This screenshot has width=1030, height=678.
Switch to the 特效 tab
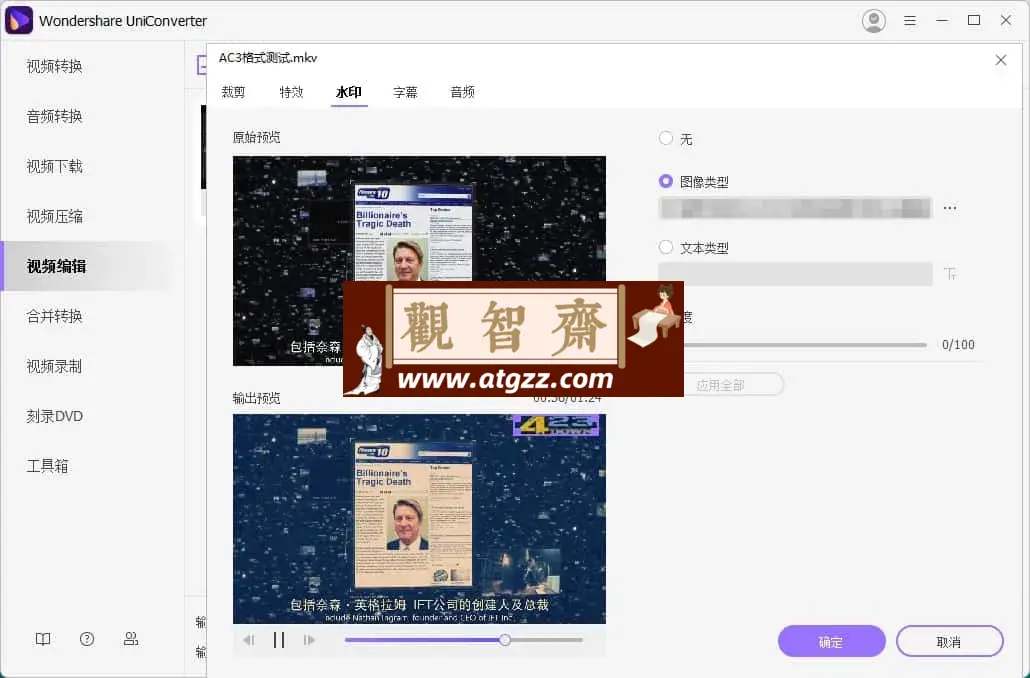(291, 92)
